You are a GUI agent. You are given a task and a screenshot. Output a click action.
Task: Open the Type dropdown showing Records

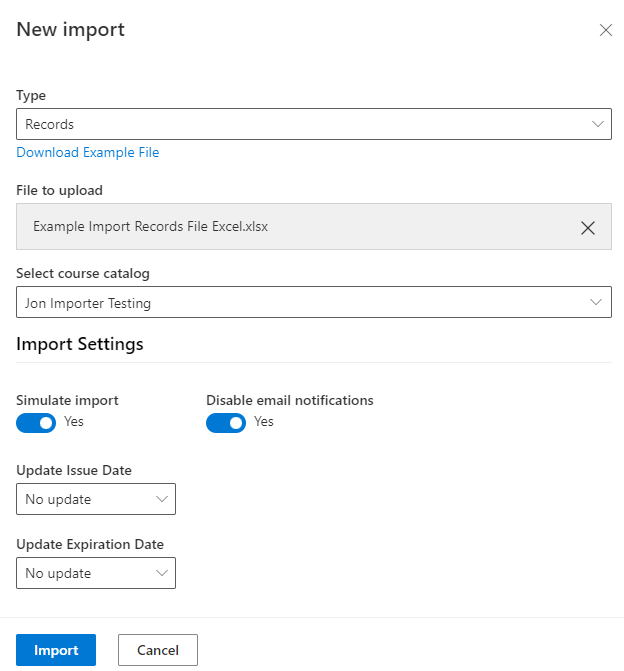(x=314, y=124)
